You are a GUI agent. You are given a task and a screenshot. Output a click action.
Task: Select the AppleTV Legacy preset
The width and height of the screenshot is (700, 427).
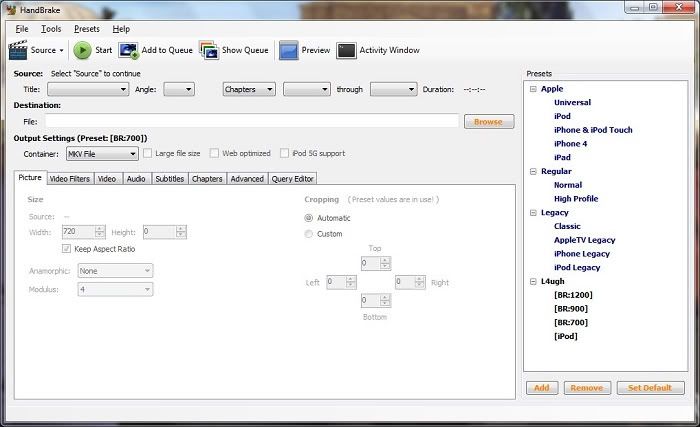tap(584, 240)
